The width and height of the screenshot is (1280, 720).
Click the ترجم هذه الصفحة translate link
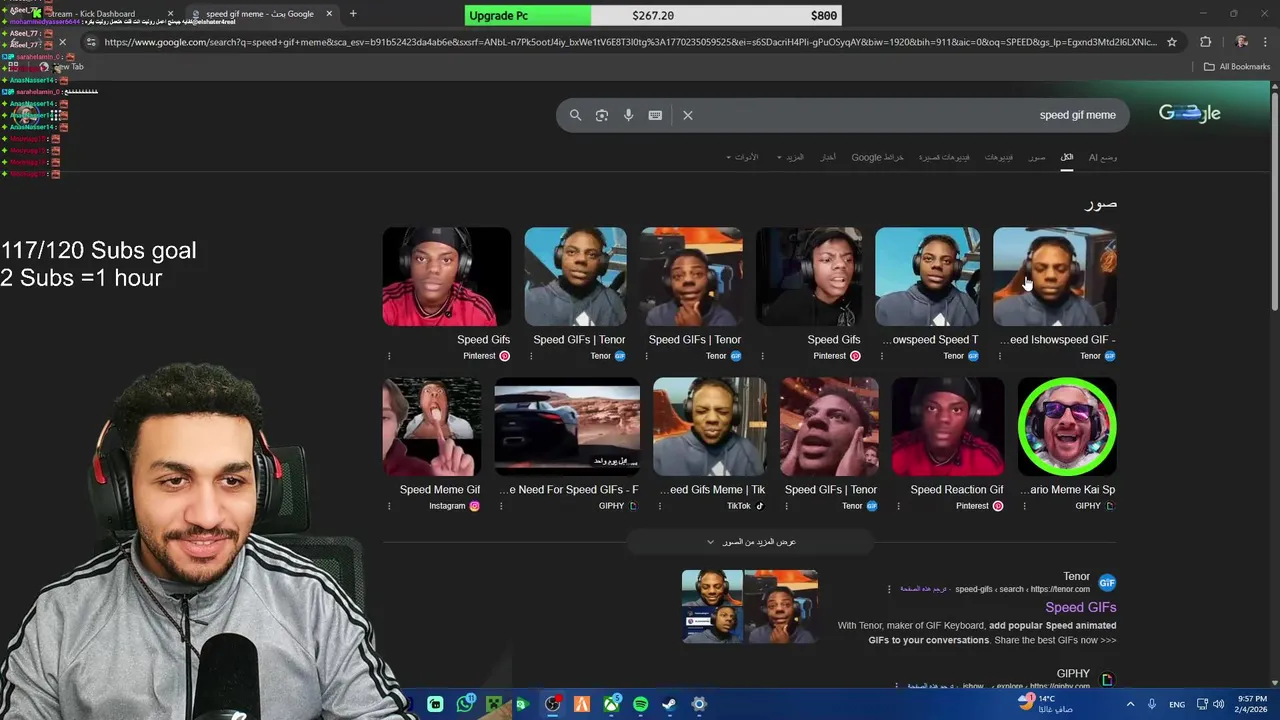(x=923, y=589)
